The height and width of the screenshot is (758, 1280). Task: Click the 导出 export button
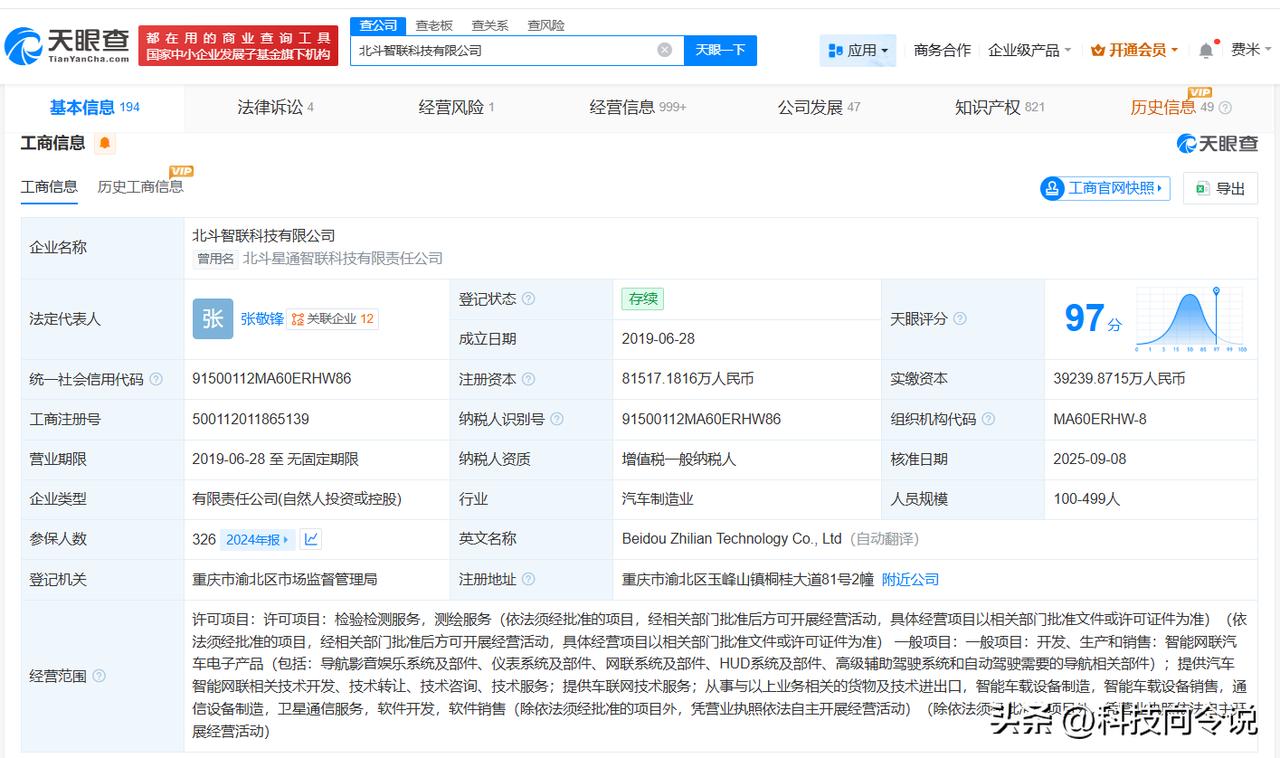tap(1220, 188)
